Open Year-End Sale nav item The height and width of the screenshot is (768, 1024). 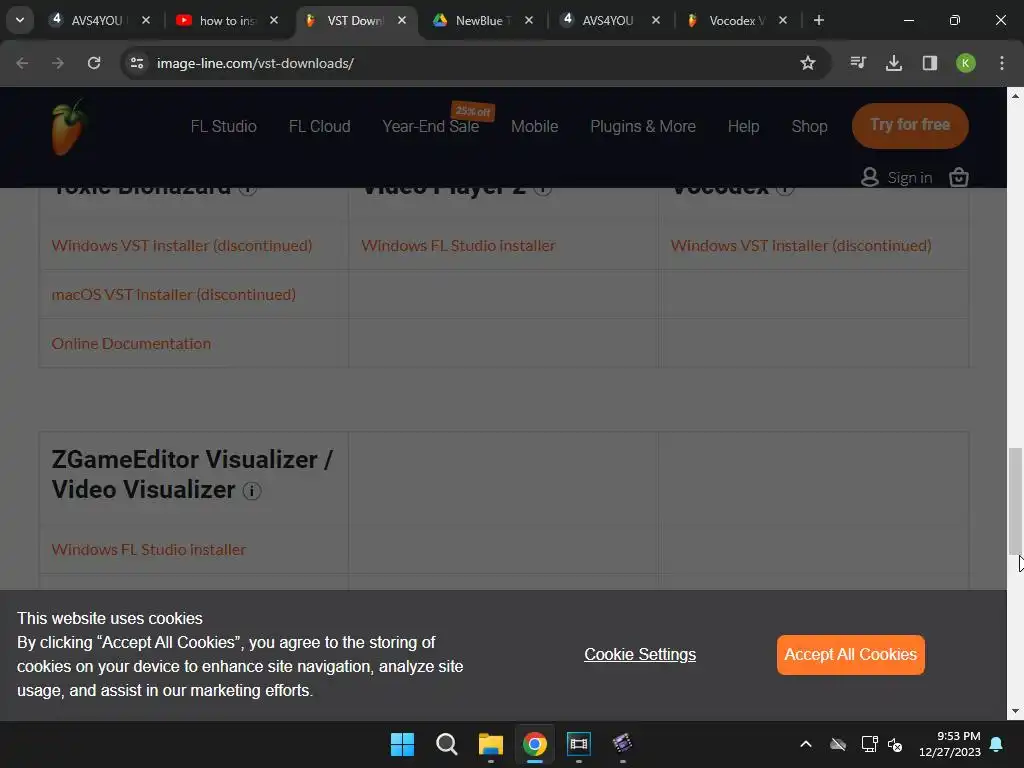[430, 126]
